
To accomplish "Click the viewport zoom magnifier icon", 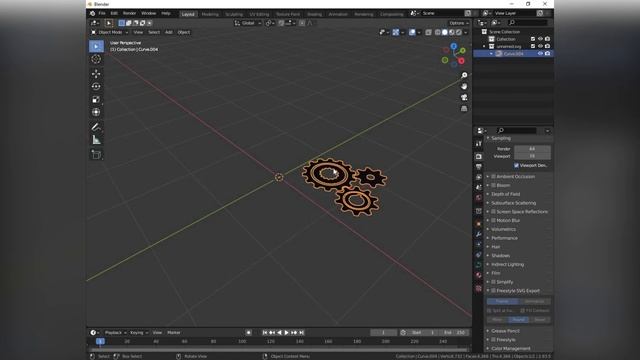I will pyautogui.click(x=464, y=75).
